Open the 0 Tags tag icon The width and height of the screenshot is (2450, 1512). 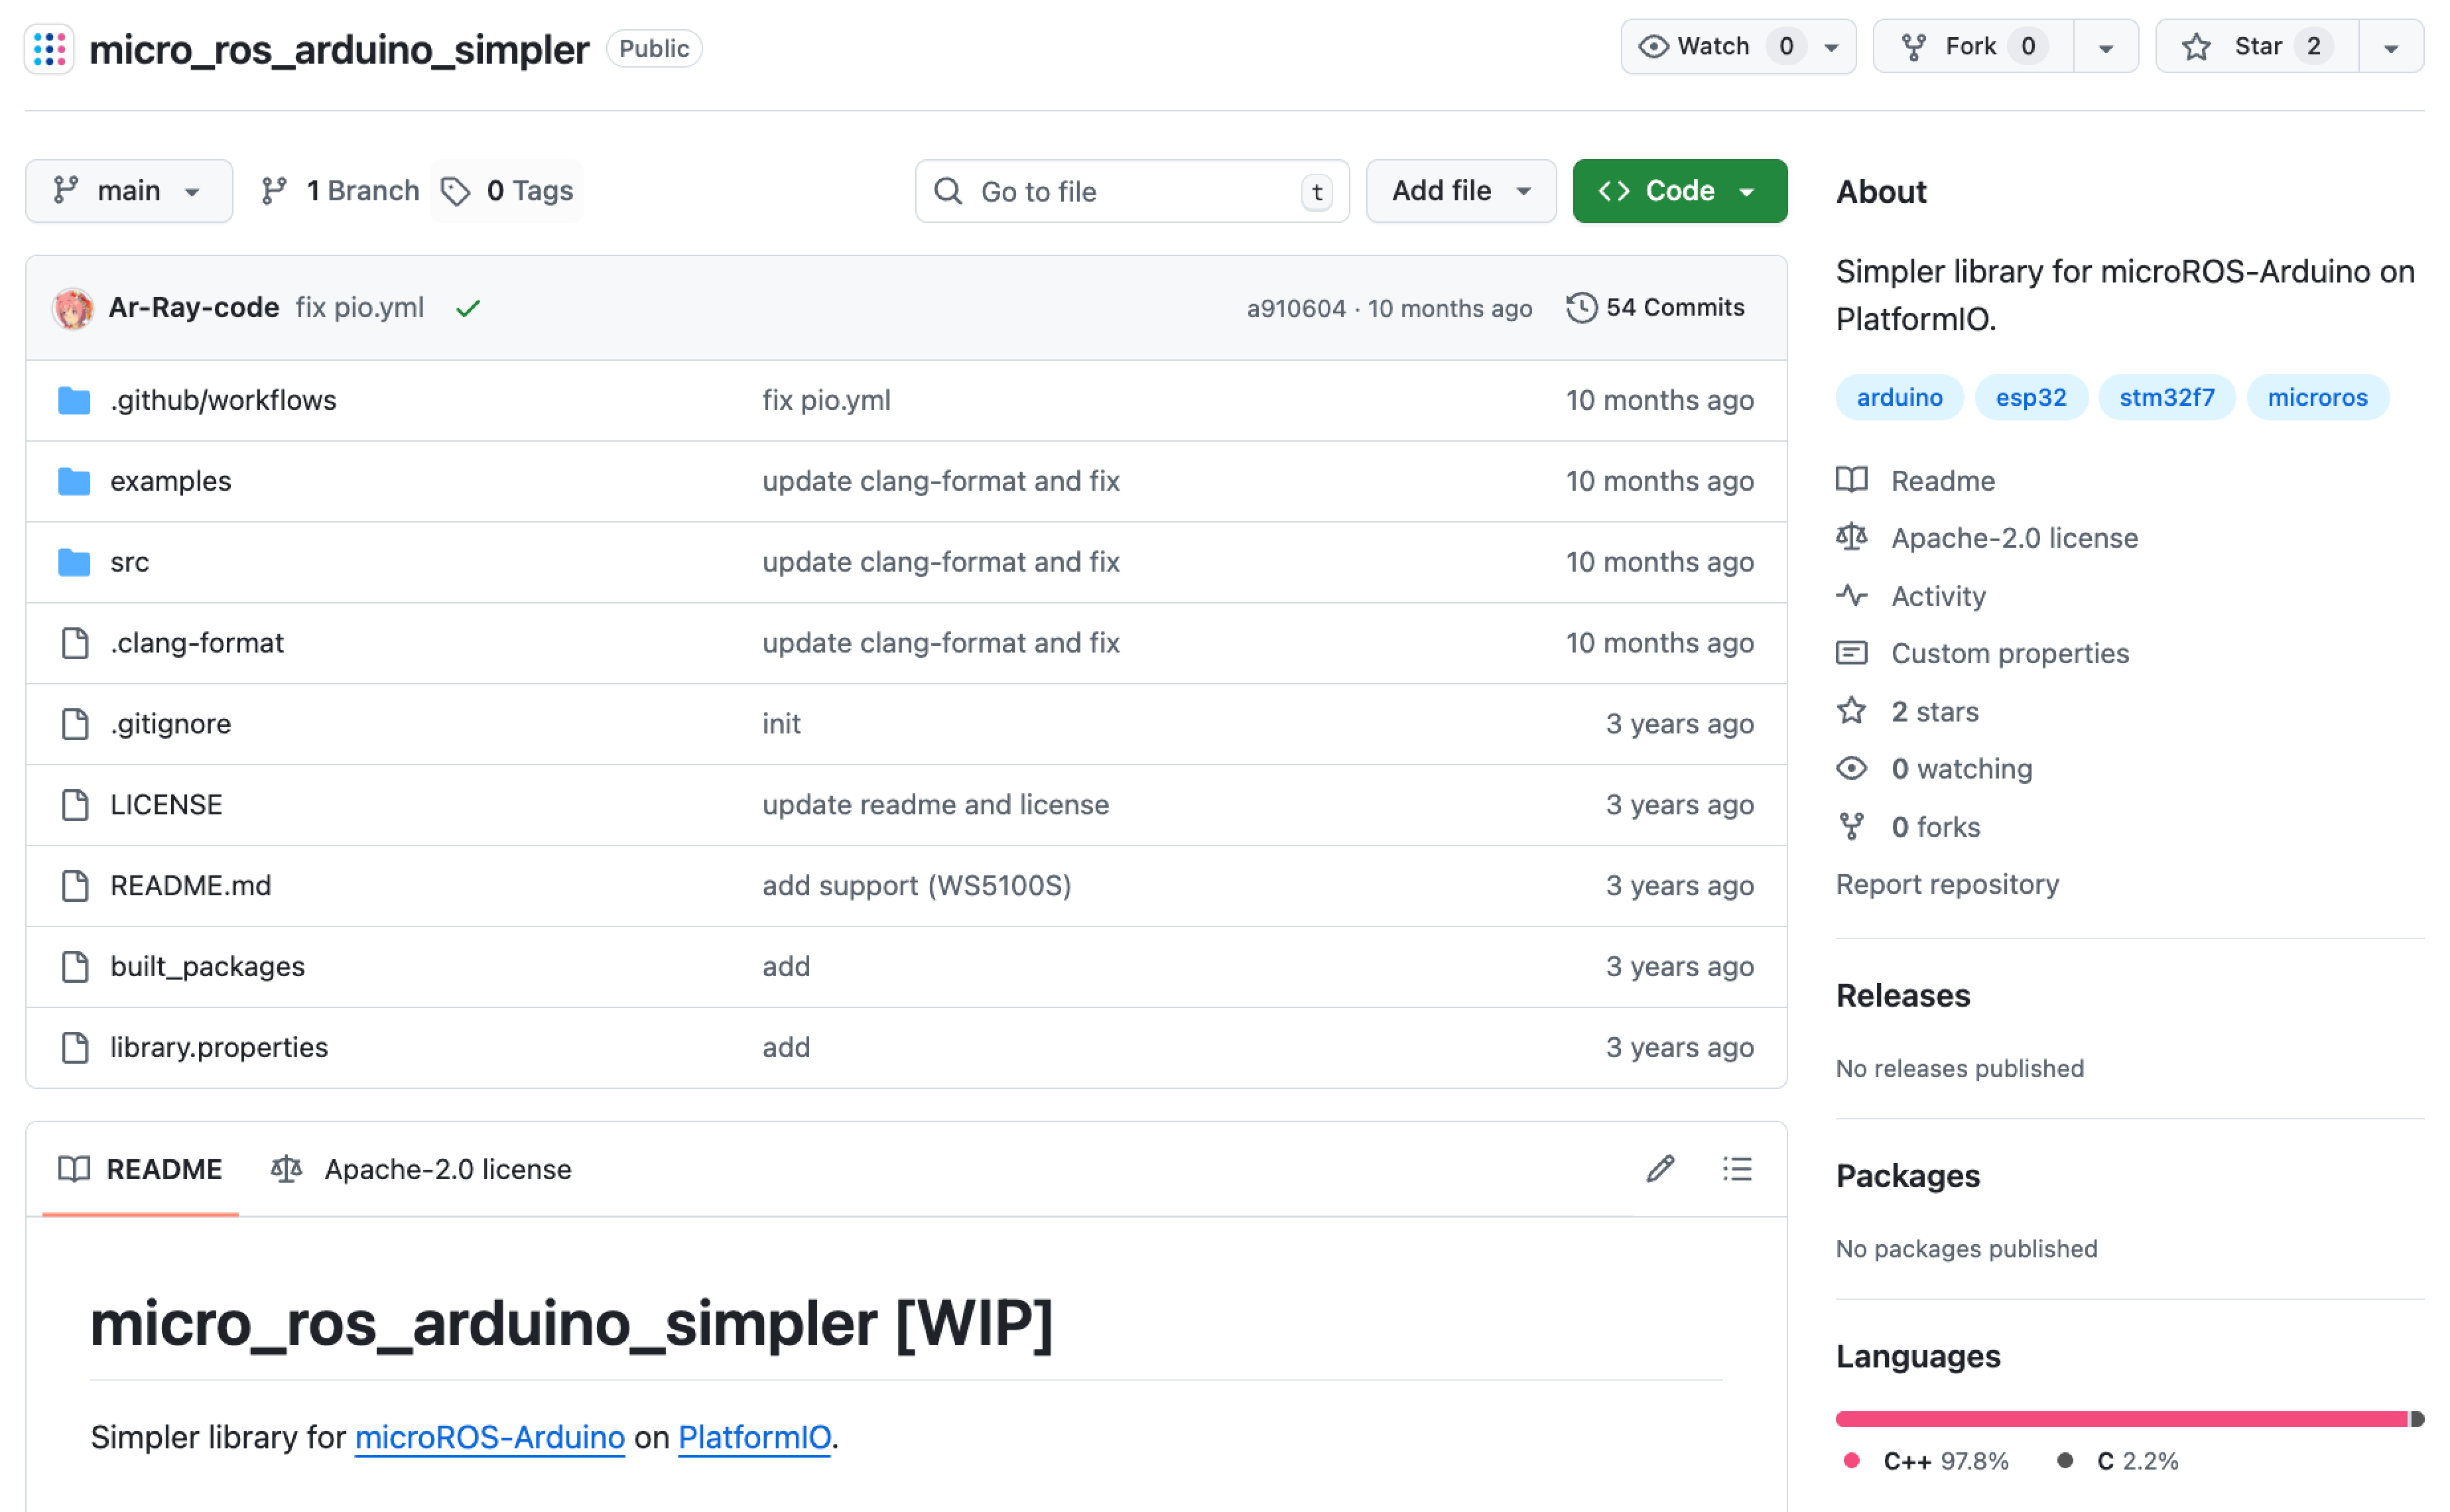coord(456,191)
